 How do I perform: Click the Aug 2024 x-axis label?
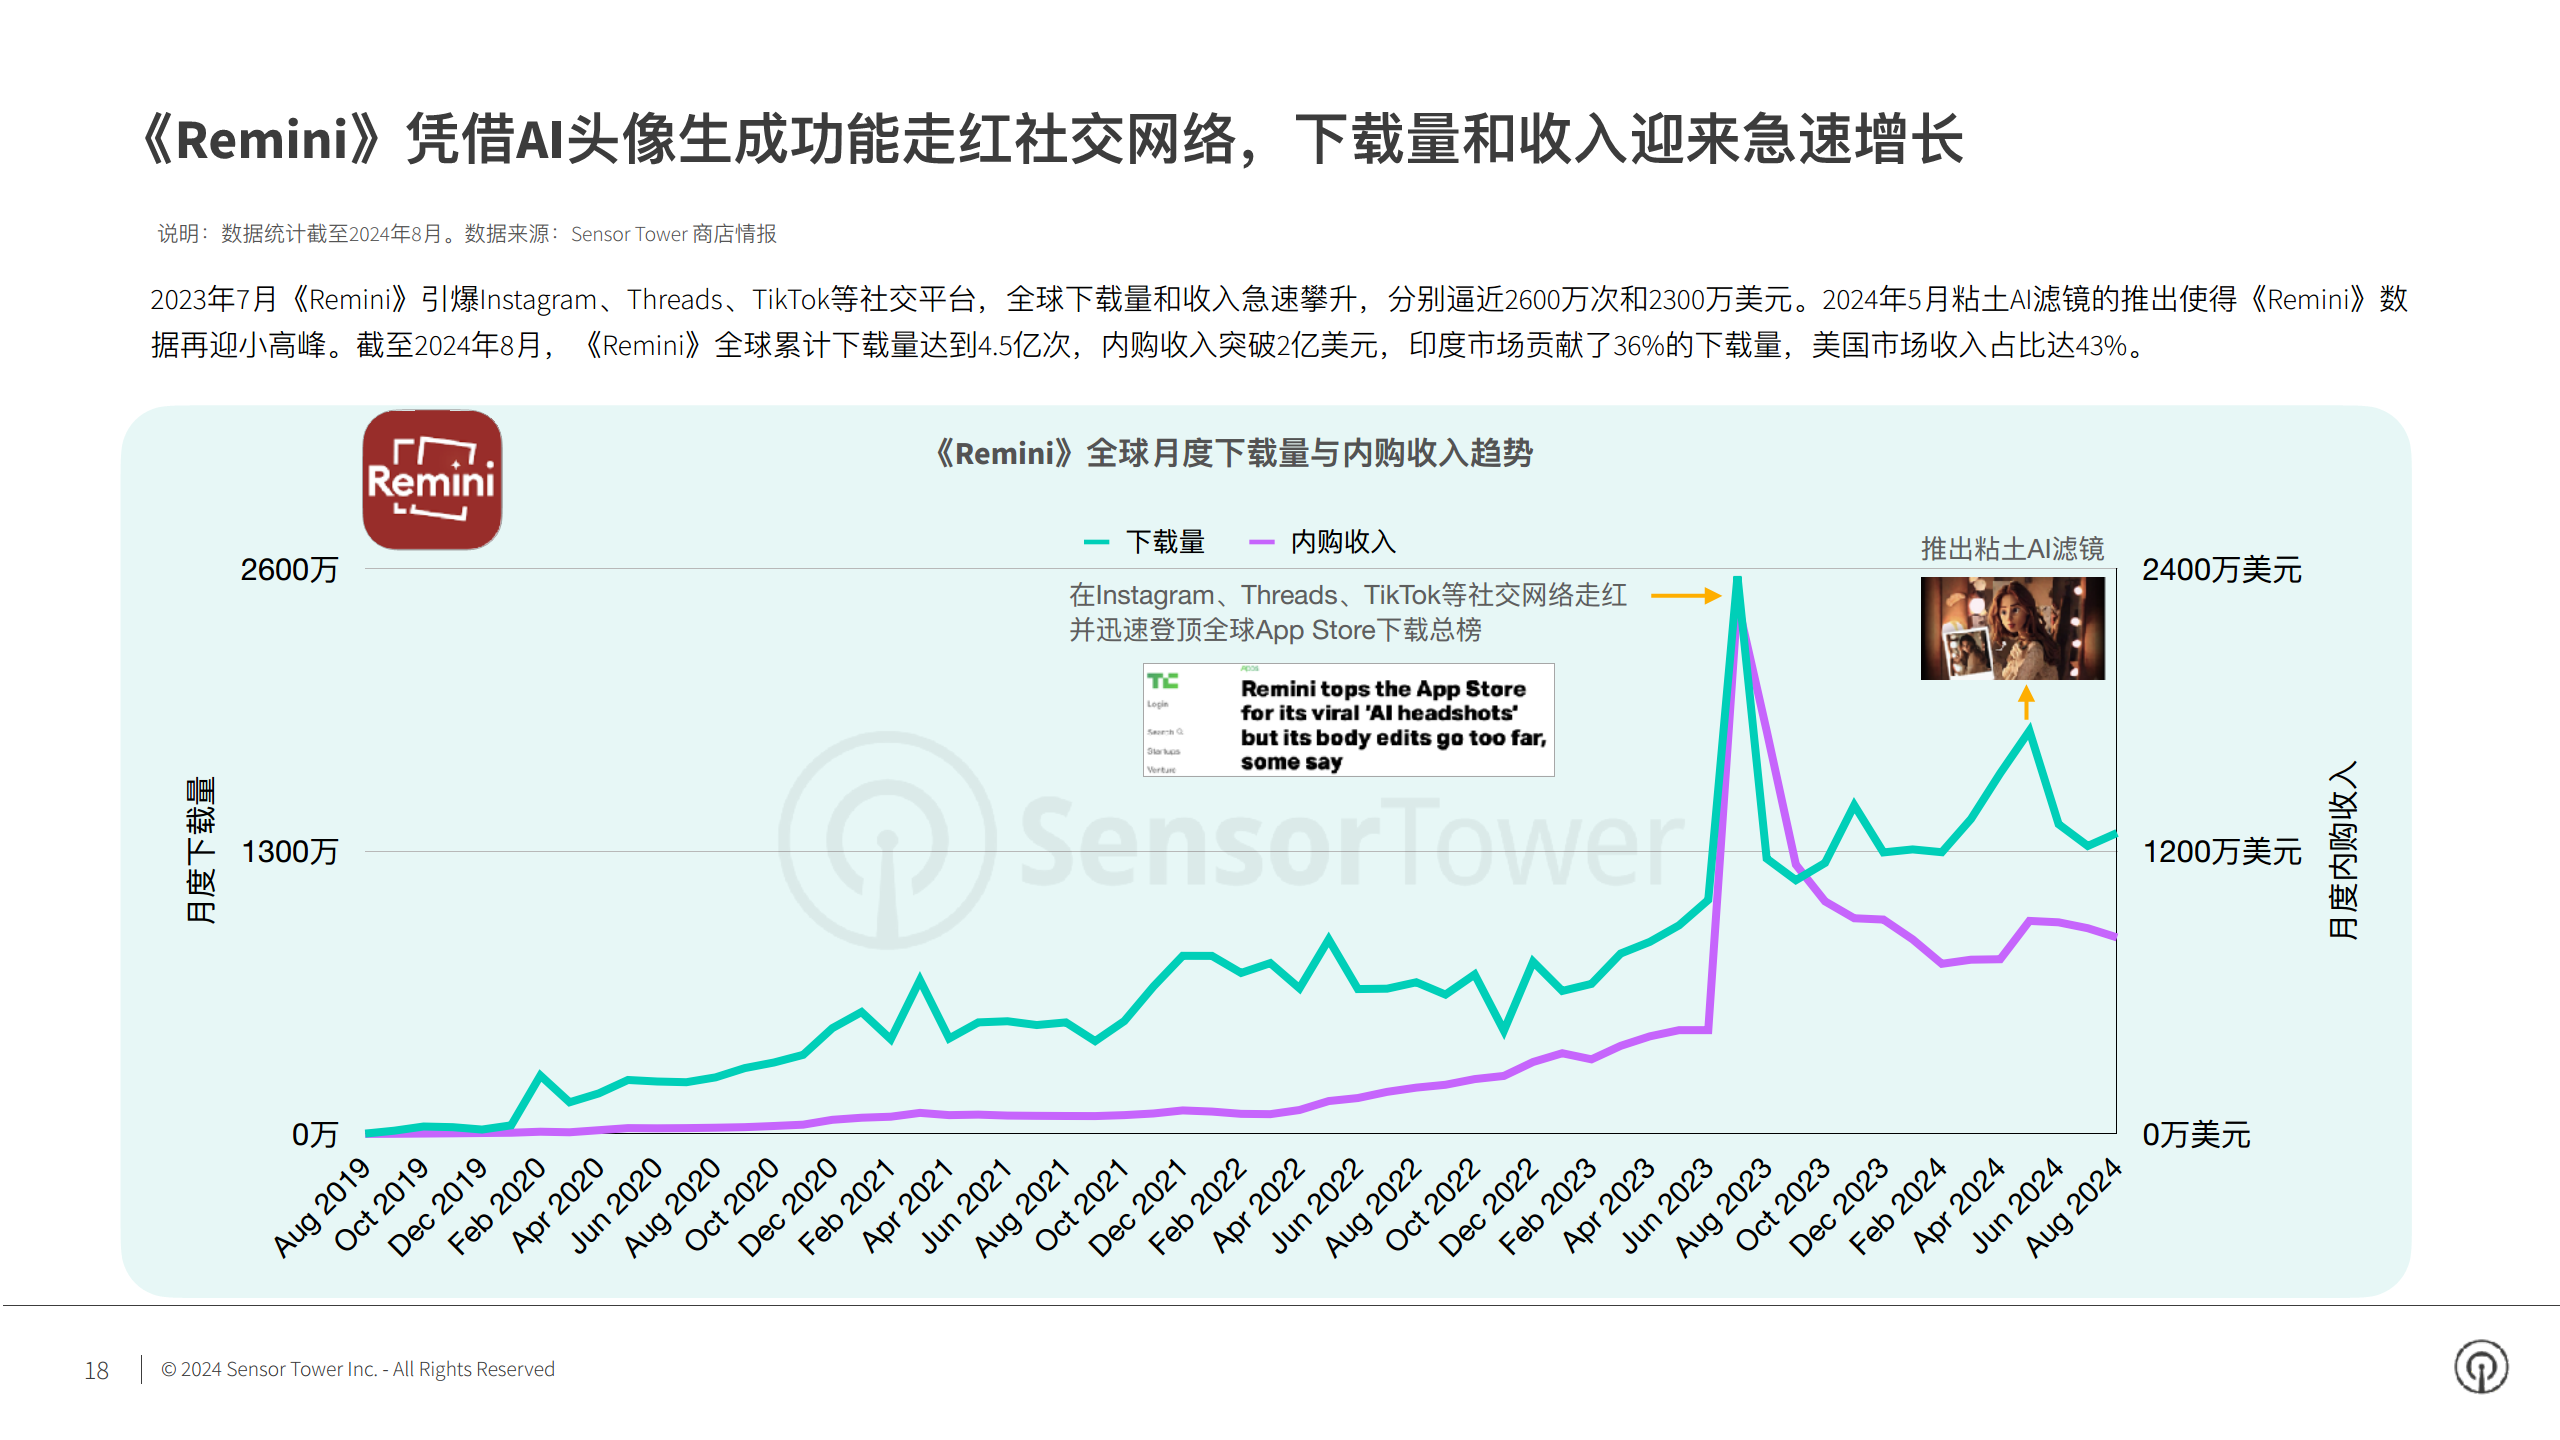(x=2073, y=1206)
